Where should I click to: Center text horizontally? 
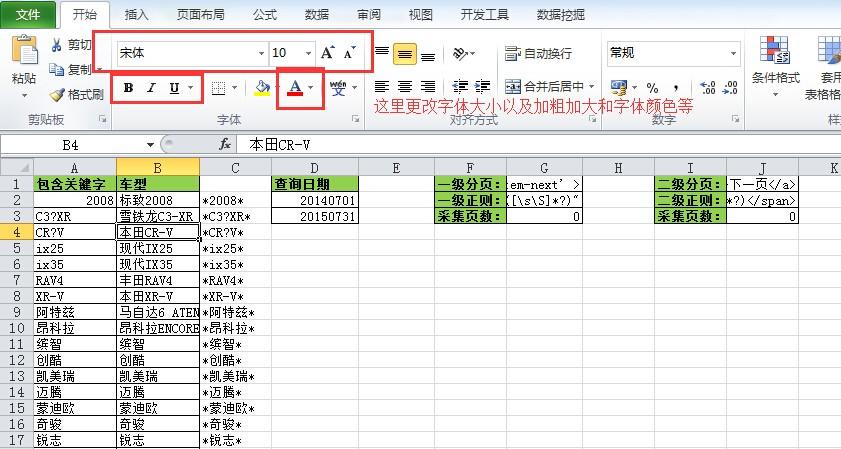(405, 86)
